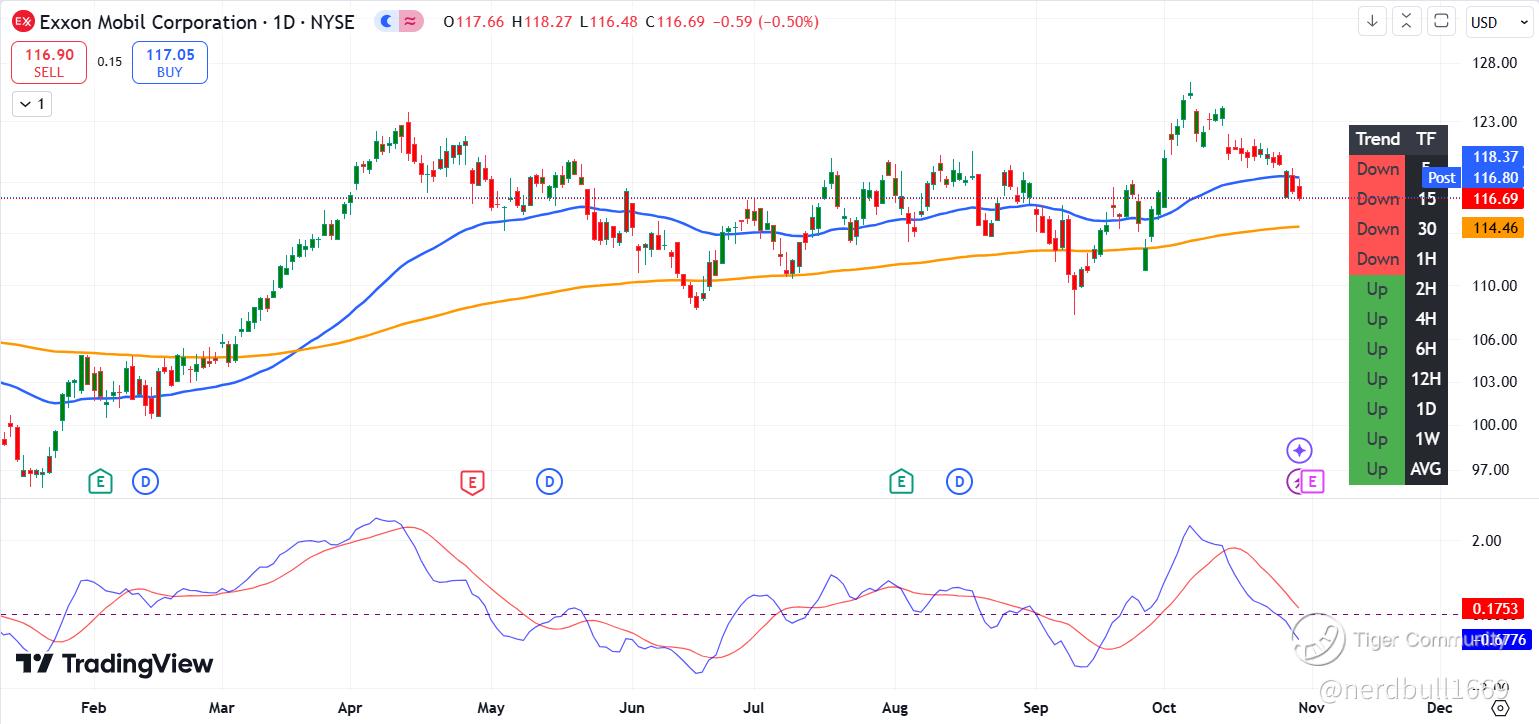Click the collapse-panes arrows icon
The image size is (1539, 724).
point(1406,21)
